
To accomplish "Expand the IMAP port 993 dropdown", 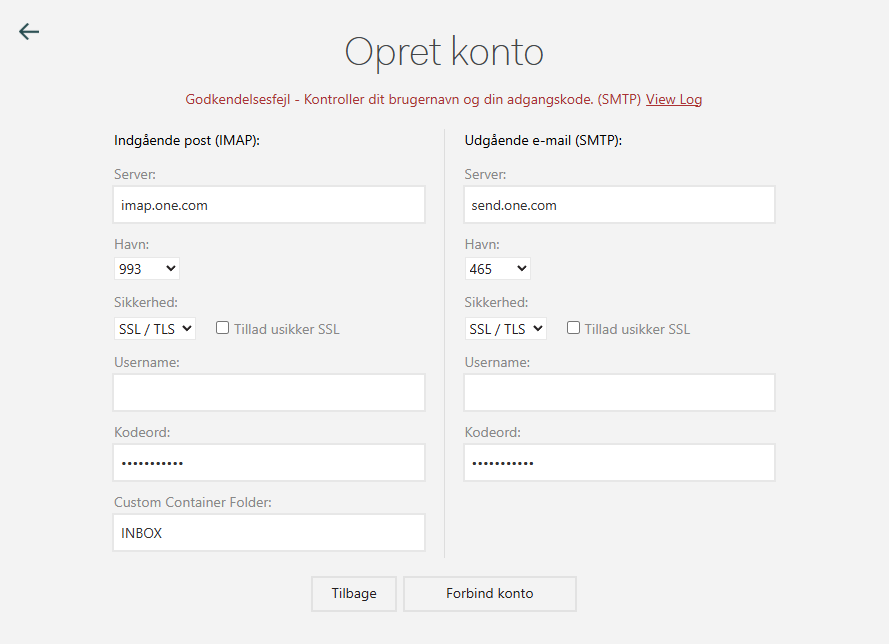I will coord(147,269).
